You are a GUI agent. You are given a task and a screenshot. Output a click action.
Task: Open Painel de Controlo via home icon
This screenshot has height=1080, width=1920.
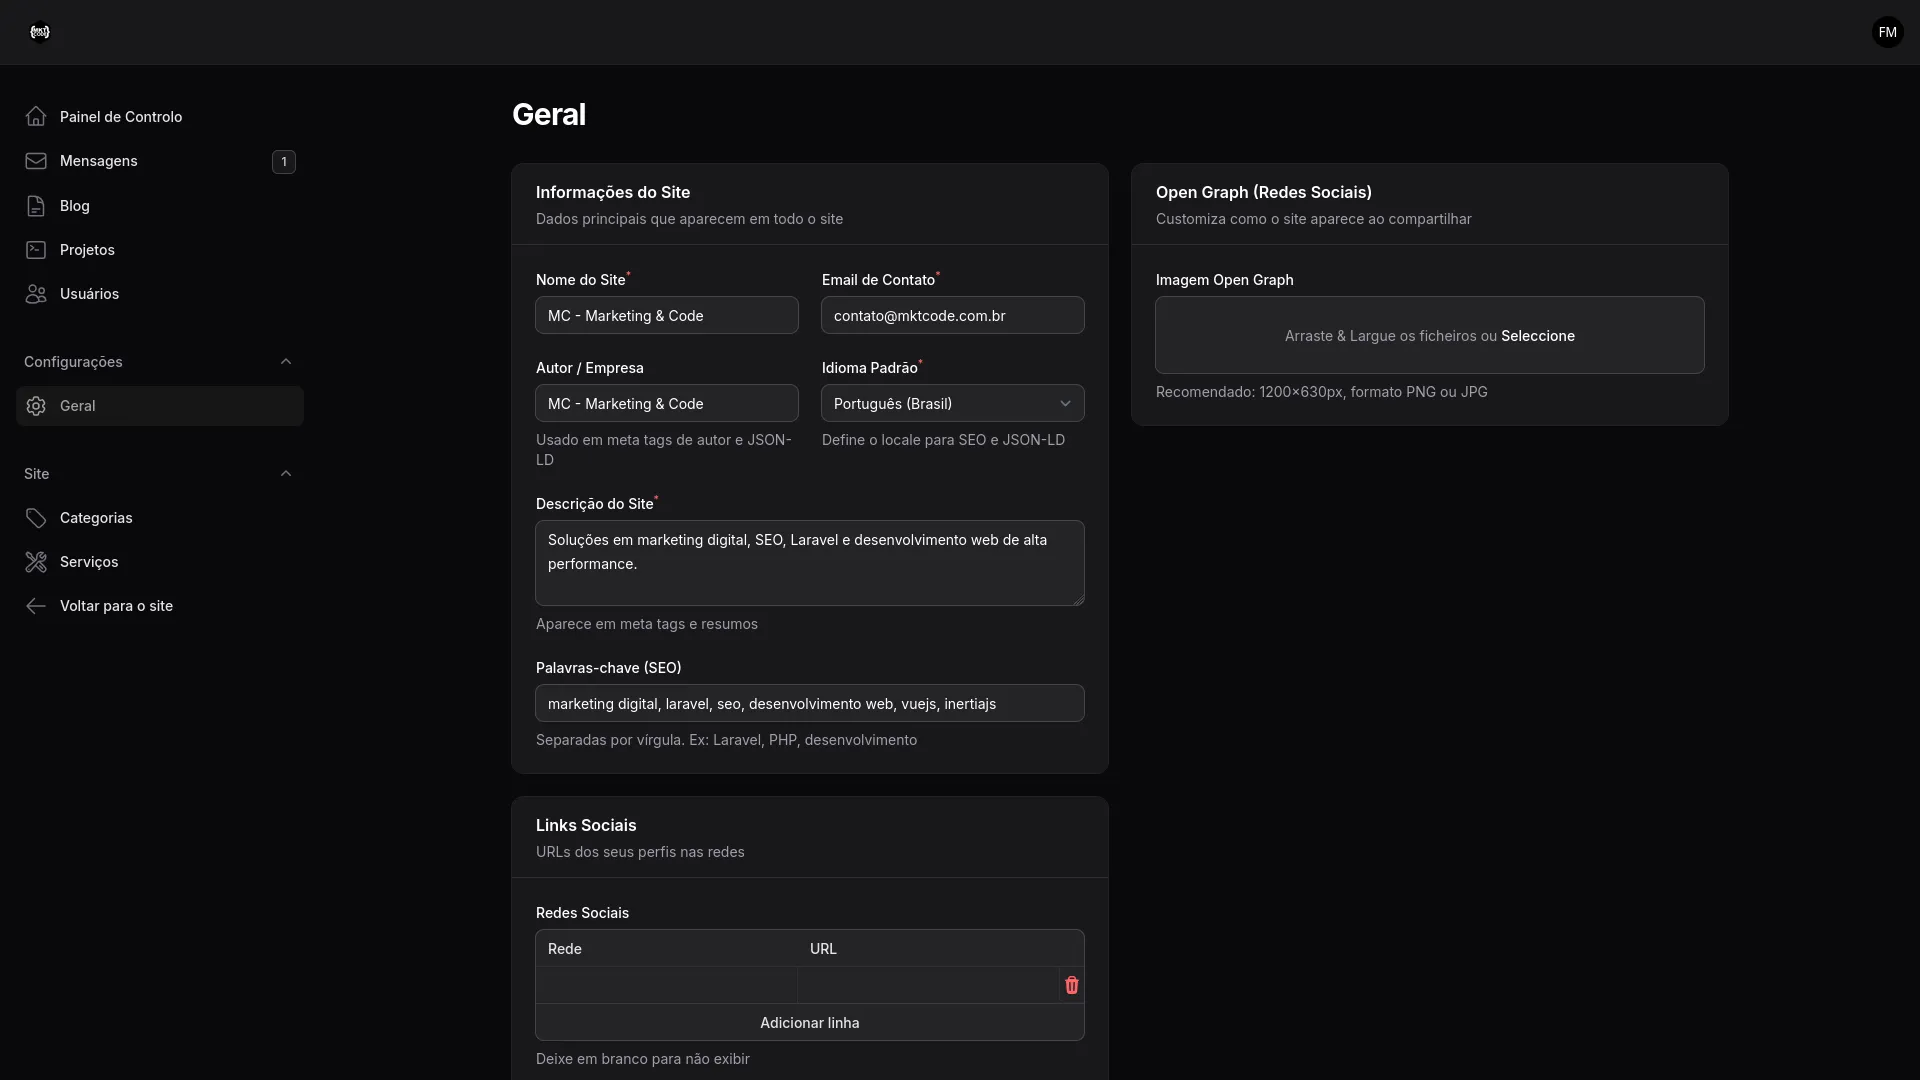coord(36,116)
